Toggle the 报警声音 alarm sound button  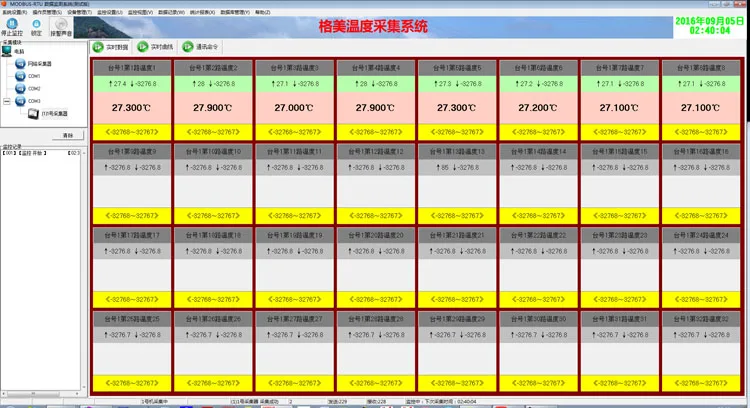pyautogui.click(x=61, y=27)
